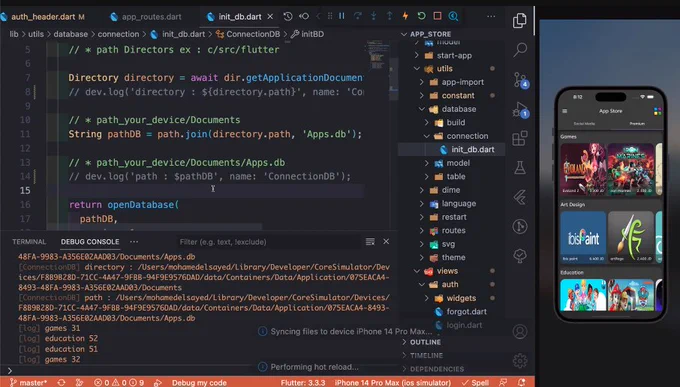Restart the debug session green icon
The width and height of the screenshot is (680, 387).
coord(421,16)
